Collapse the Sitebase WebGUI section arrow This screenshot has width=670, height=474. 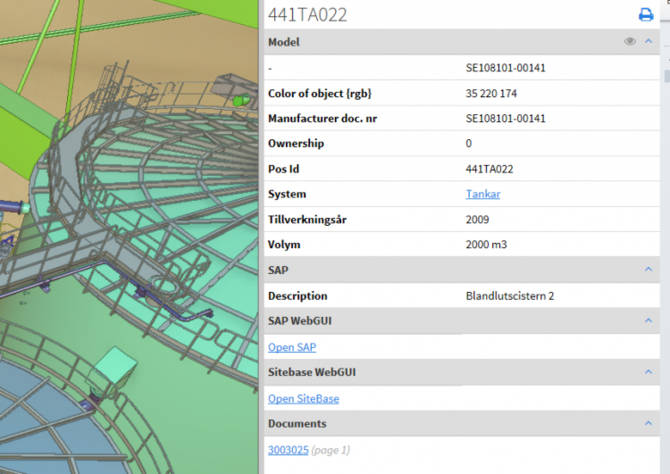(x=649, y=372)
